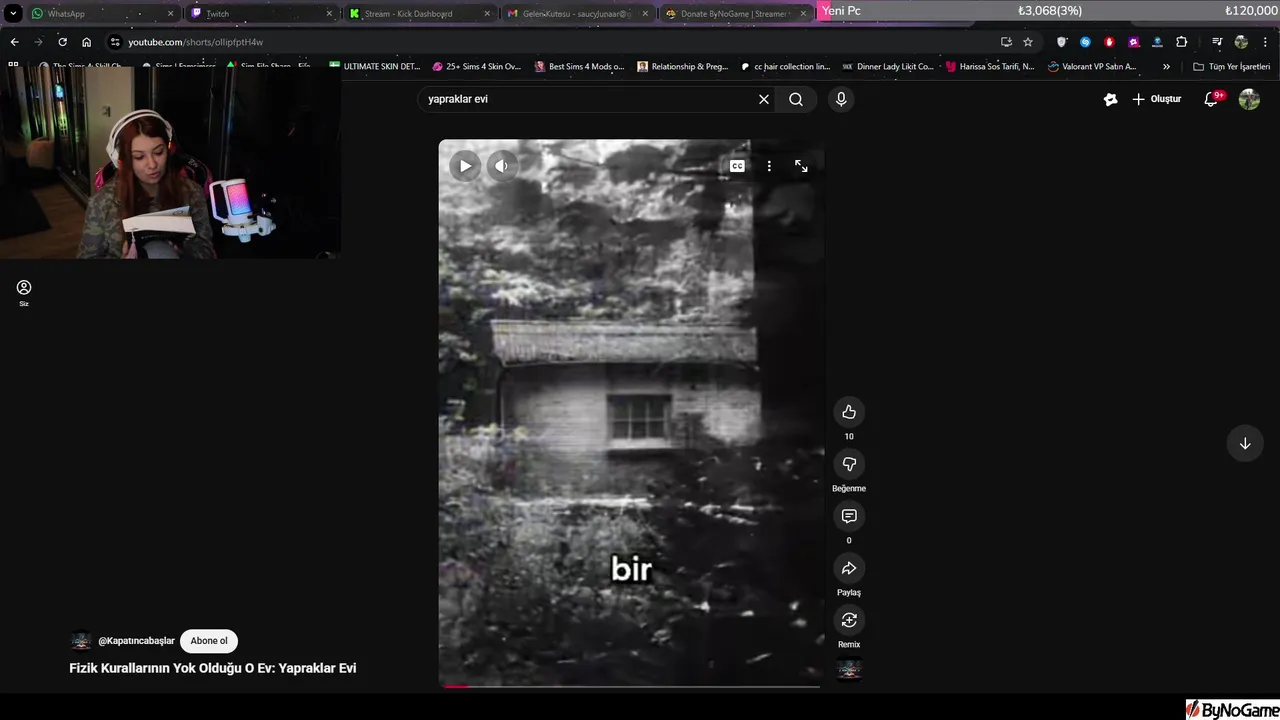Image resolution: width=1280 pixels, height=720 pixels.
Task: Like the Short with the thumbs-up icon
Action: click(849, 412)
